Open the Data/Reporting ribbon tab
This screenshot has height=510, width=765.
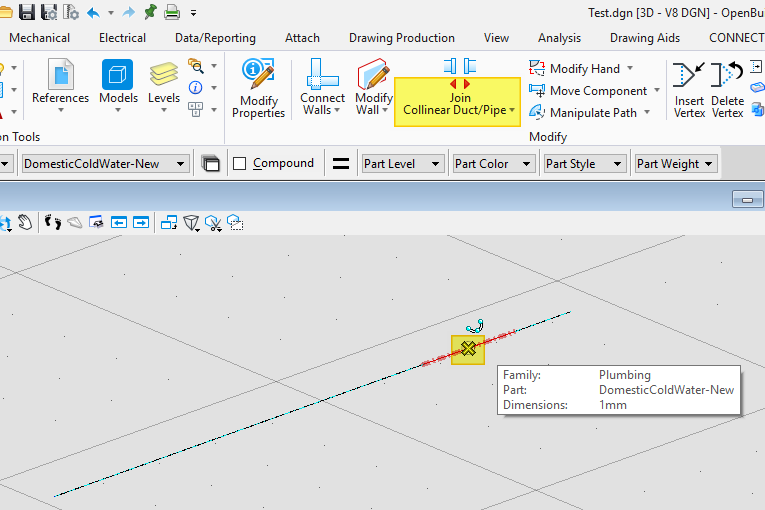[215, 38]
